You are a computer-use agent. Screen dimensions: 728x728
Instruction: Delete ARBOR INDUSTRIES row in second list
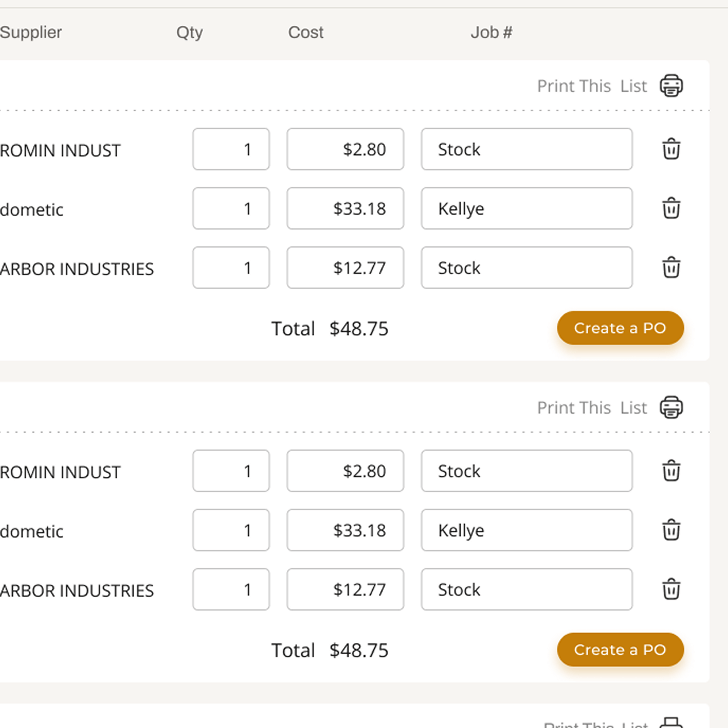pyautogui.click(x=671, y=590)
